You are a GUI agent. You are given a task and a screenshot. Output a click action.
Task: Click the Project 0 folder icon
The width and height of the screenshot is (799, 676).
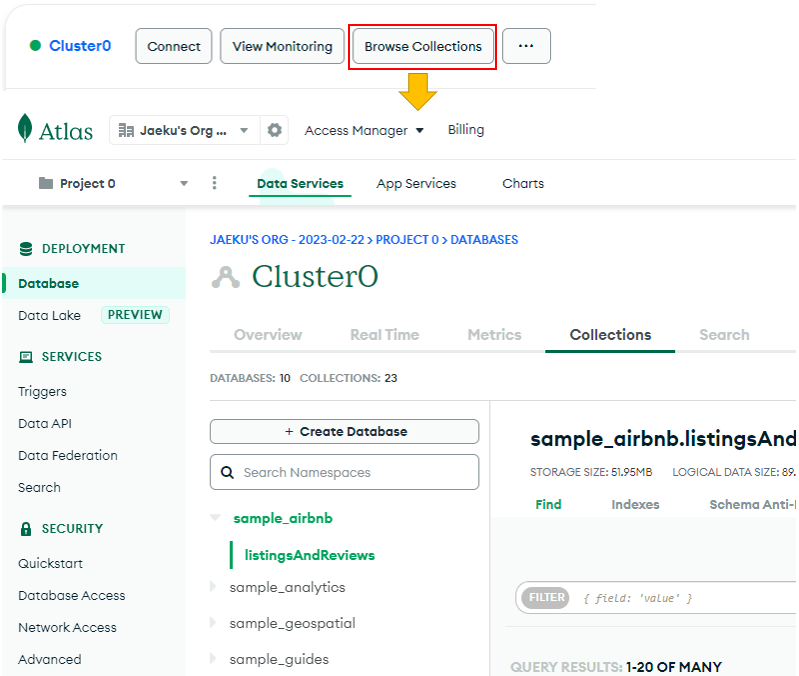coord(46,183)
